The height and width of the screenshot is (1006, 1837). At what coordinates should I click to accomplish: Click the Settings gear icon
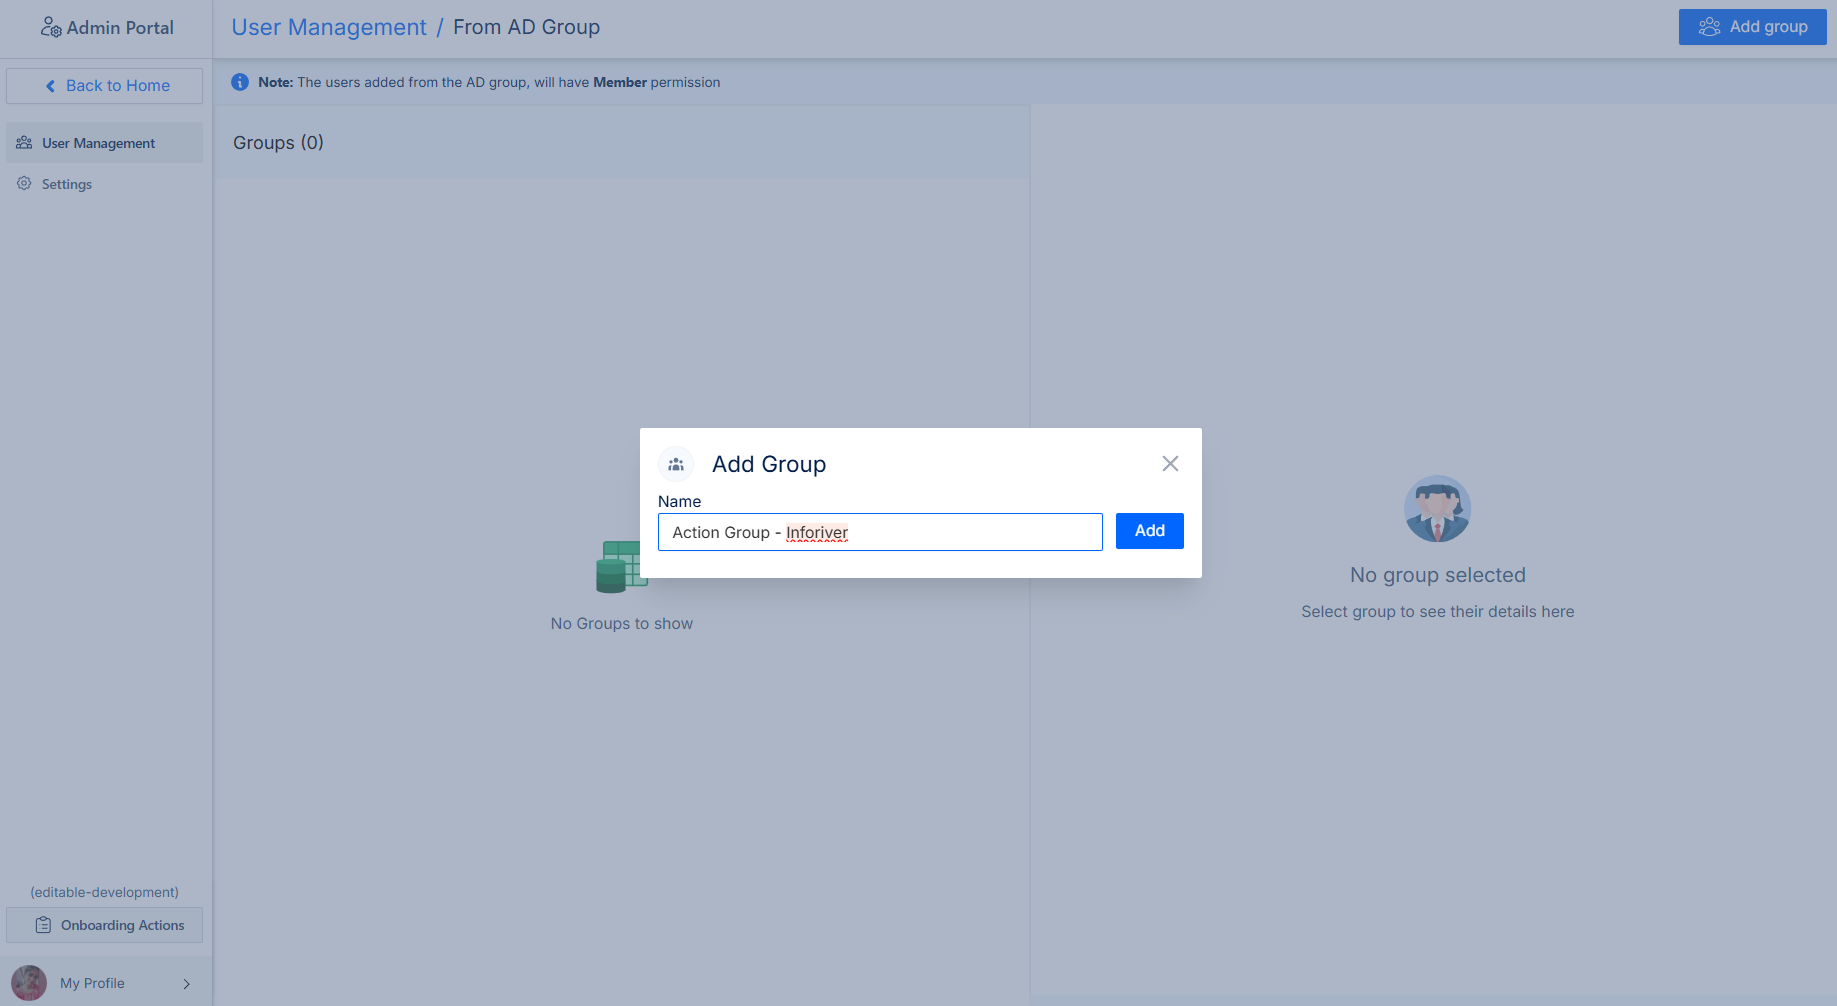coord(24,184)
